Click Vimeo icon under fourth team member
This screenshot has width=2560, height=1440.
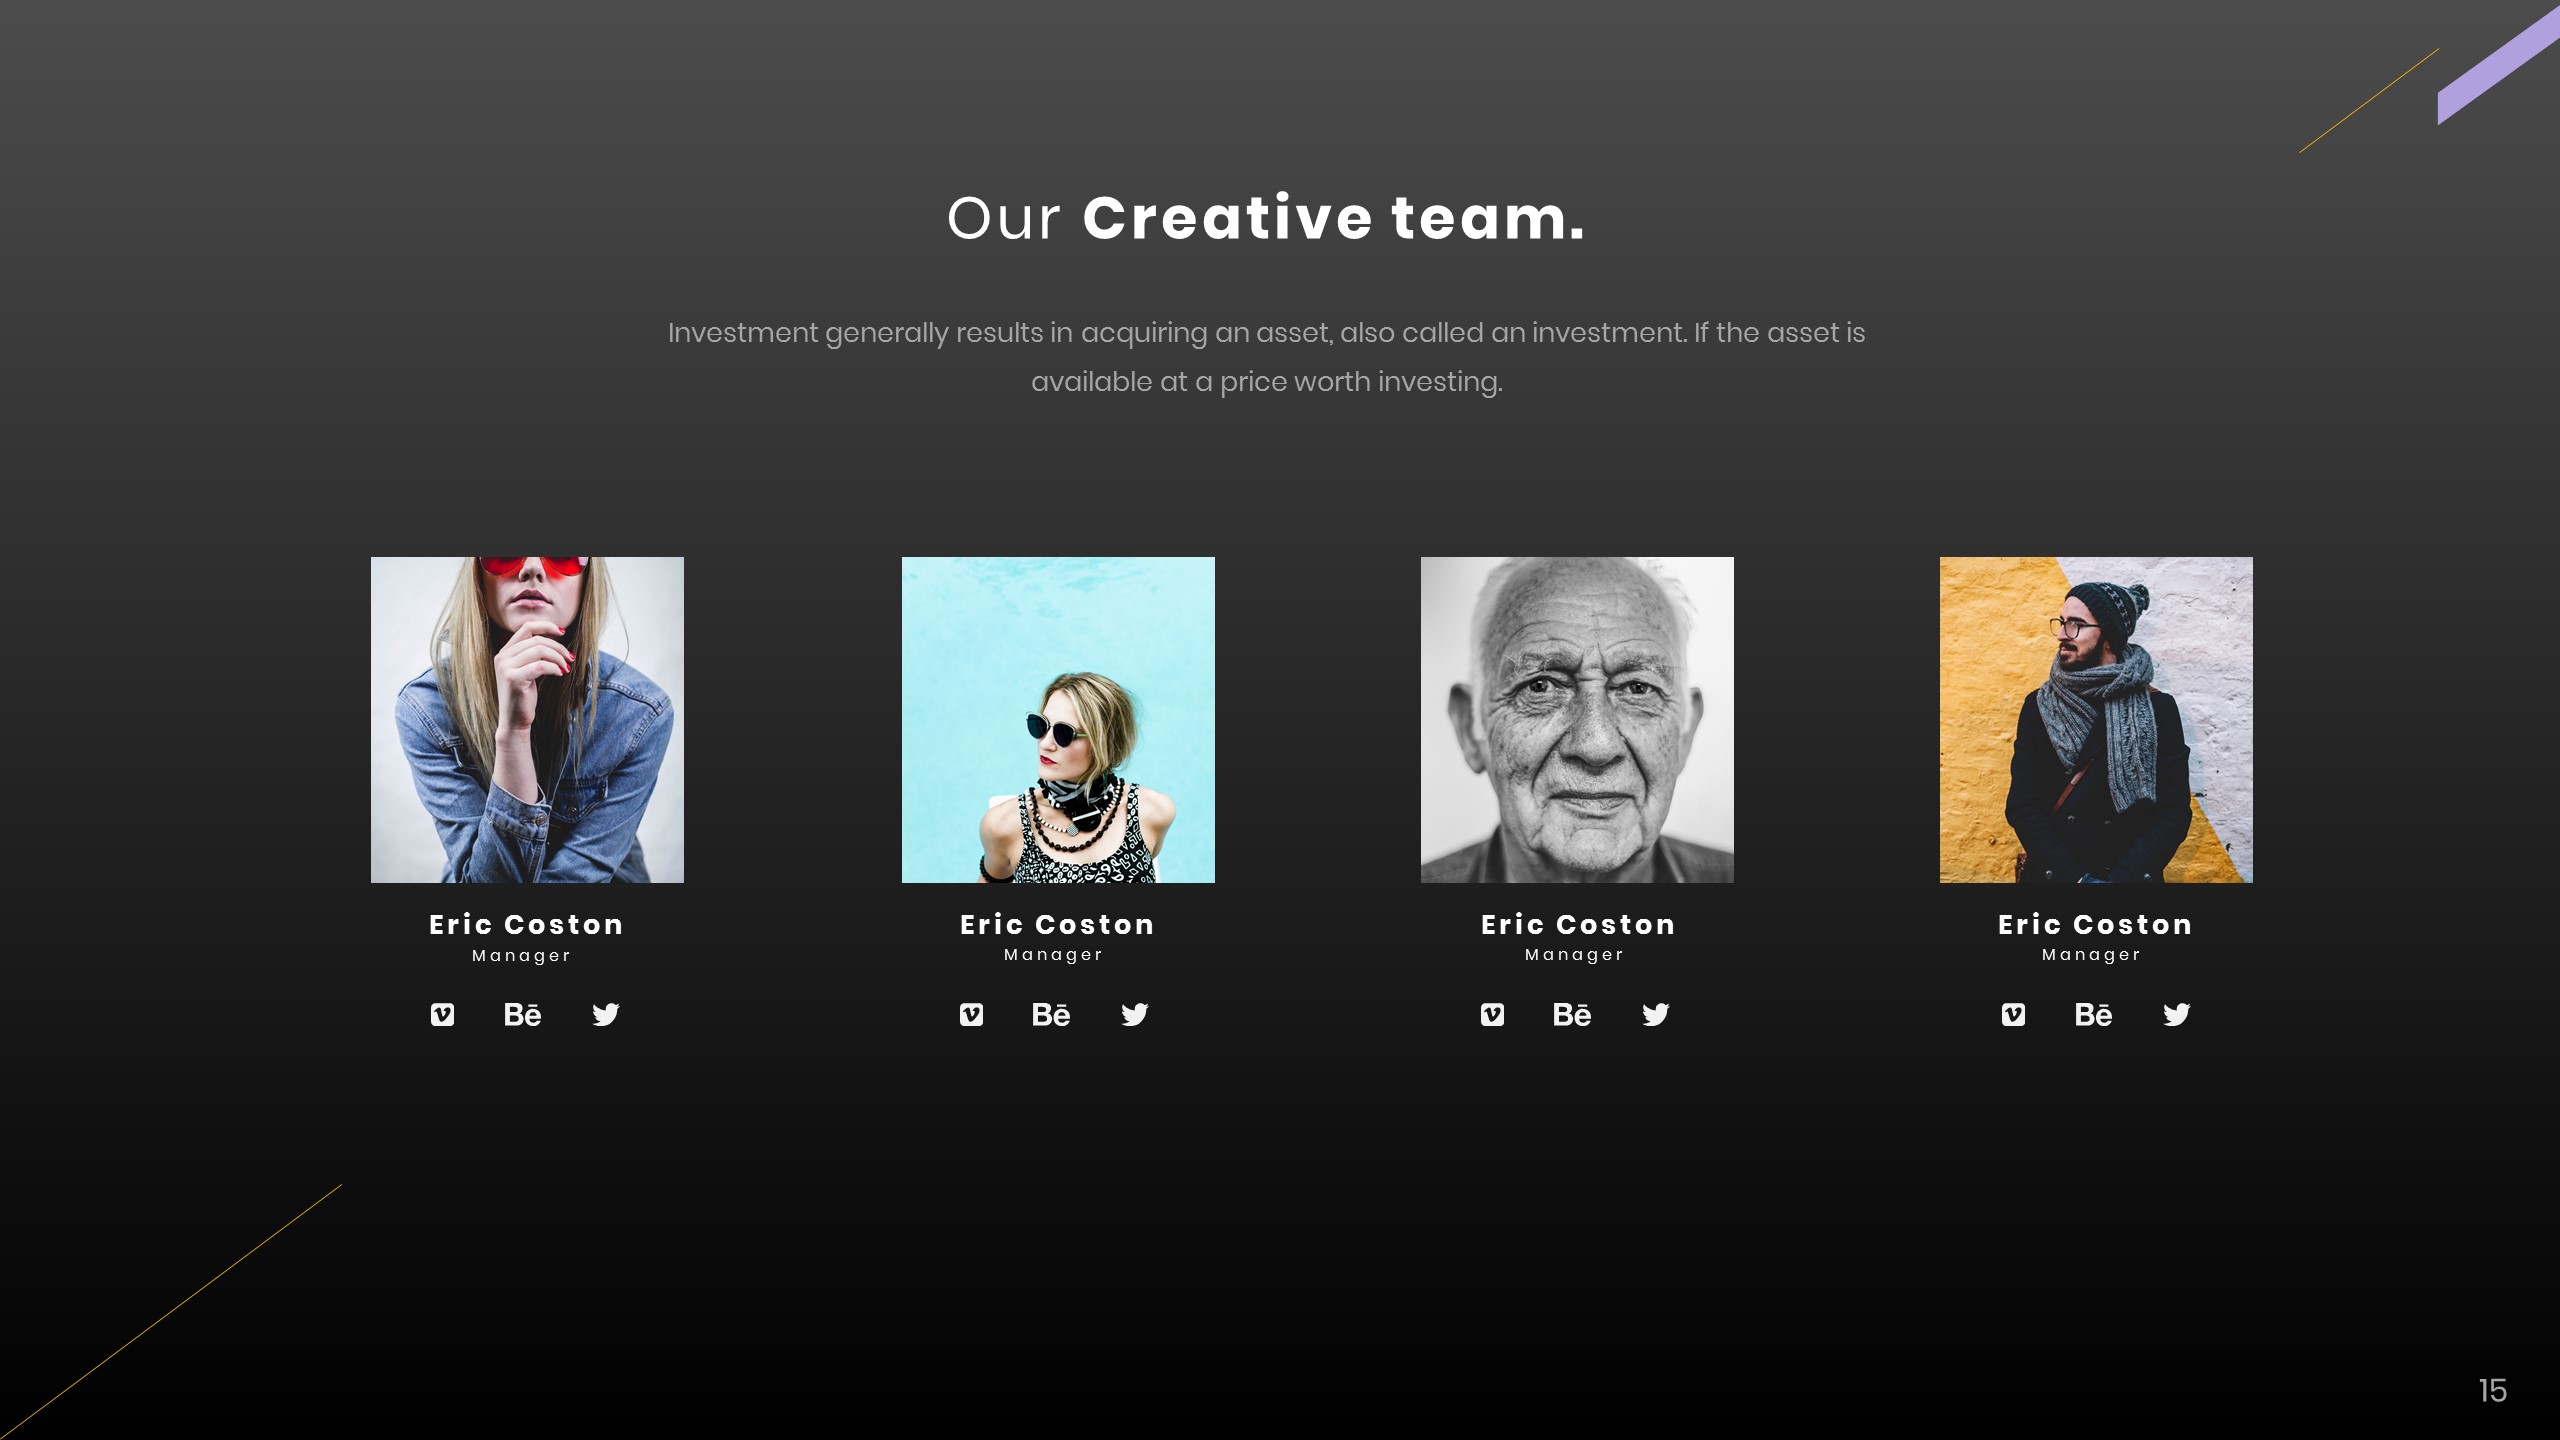point(2013,1014)
